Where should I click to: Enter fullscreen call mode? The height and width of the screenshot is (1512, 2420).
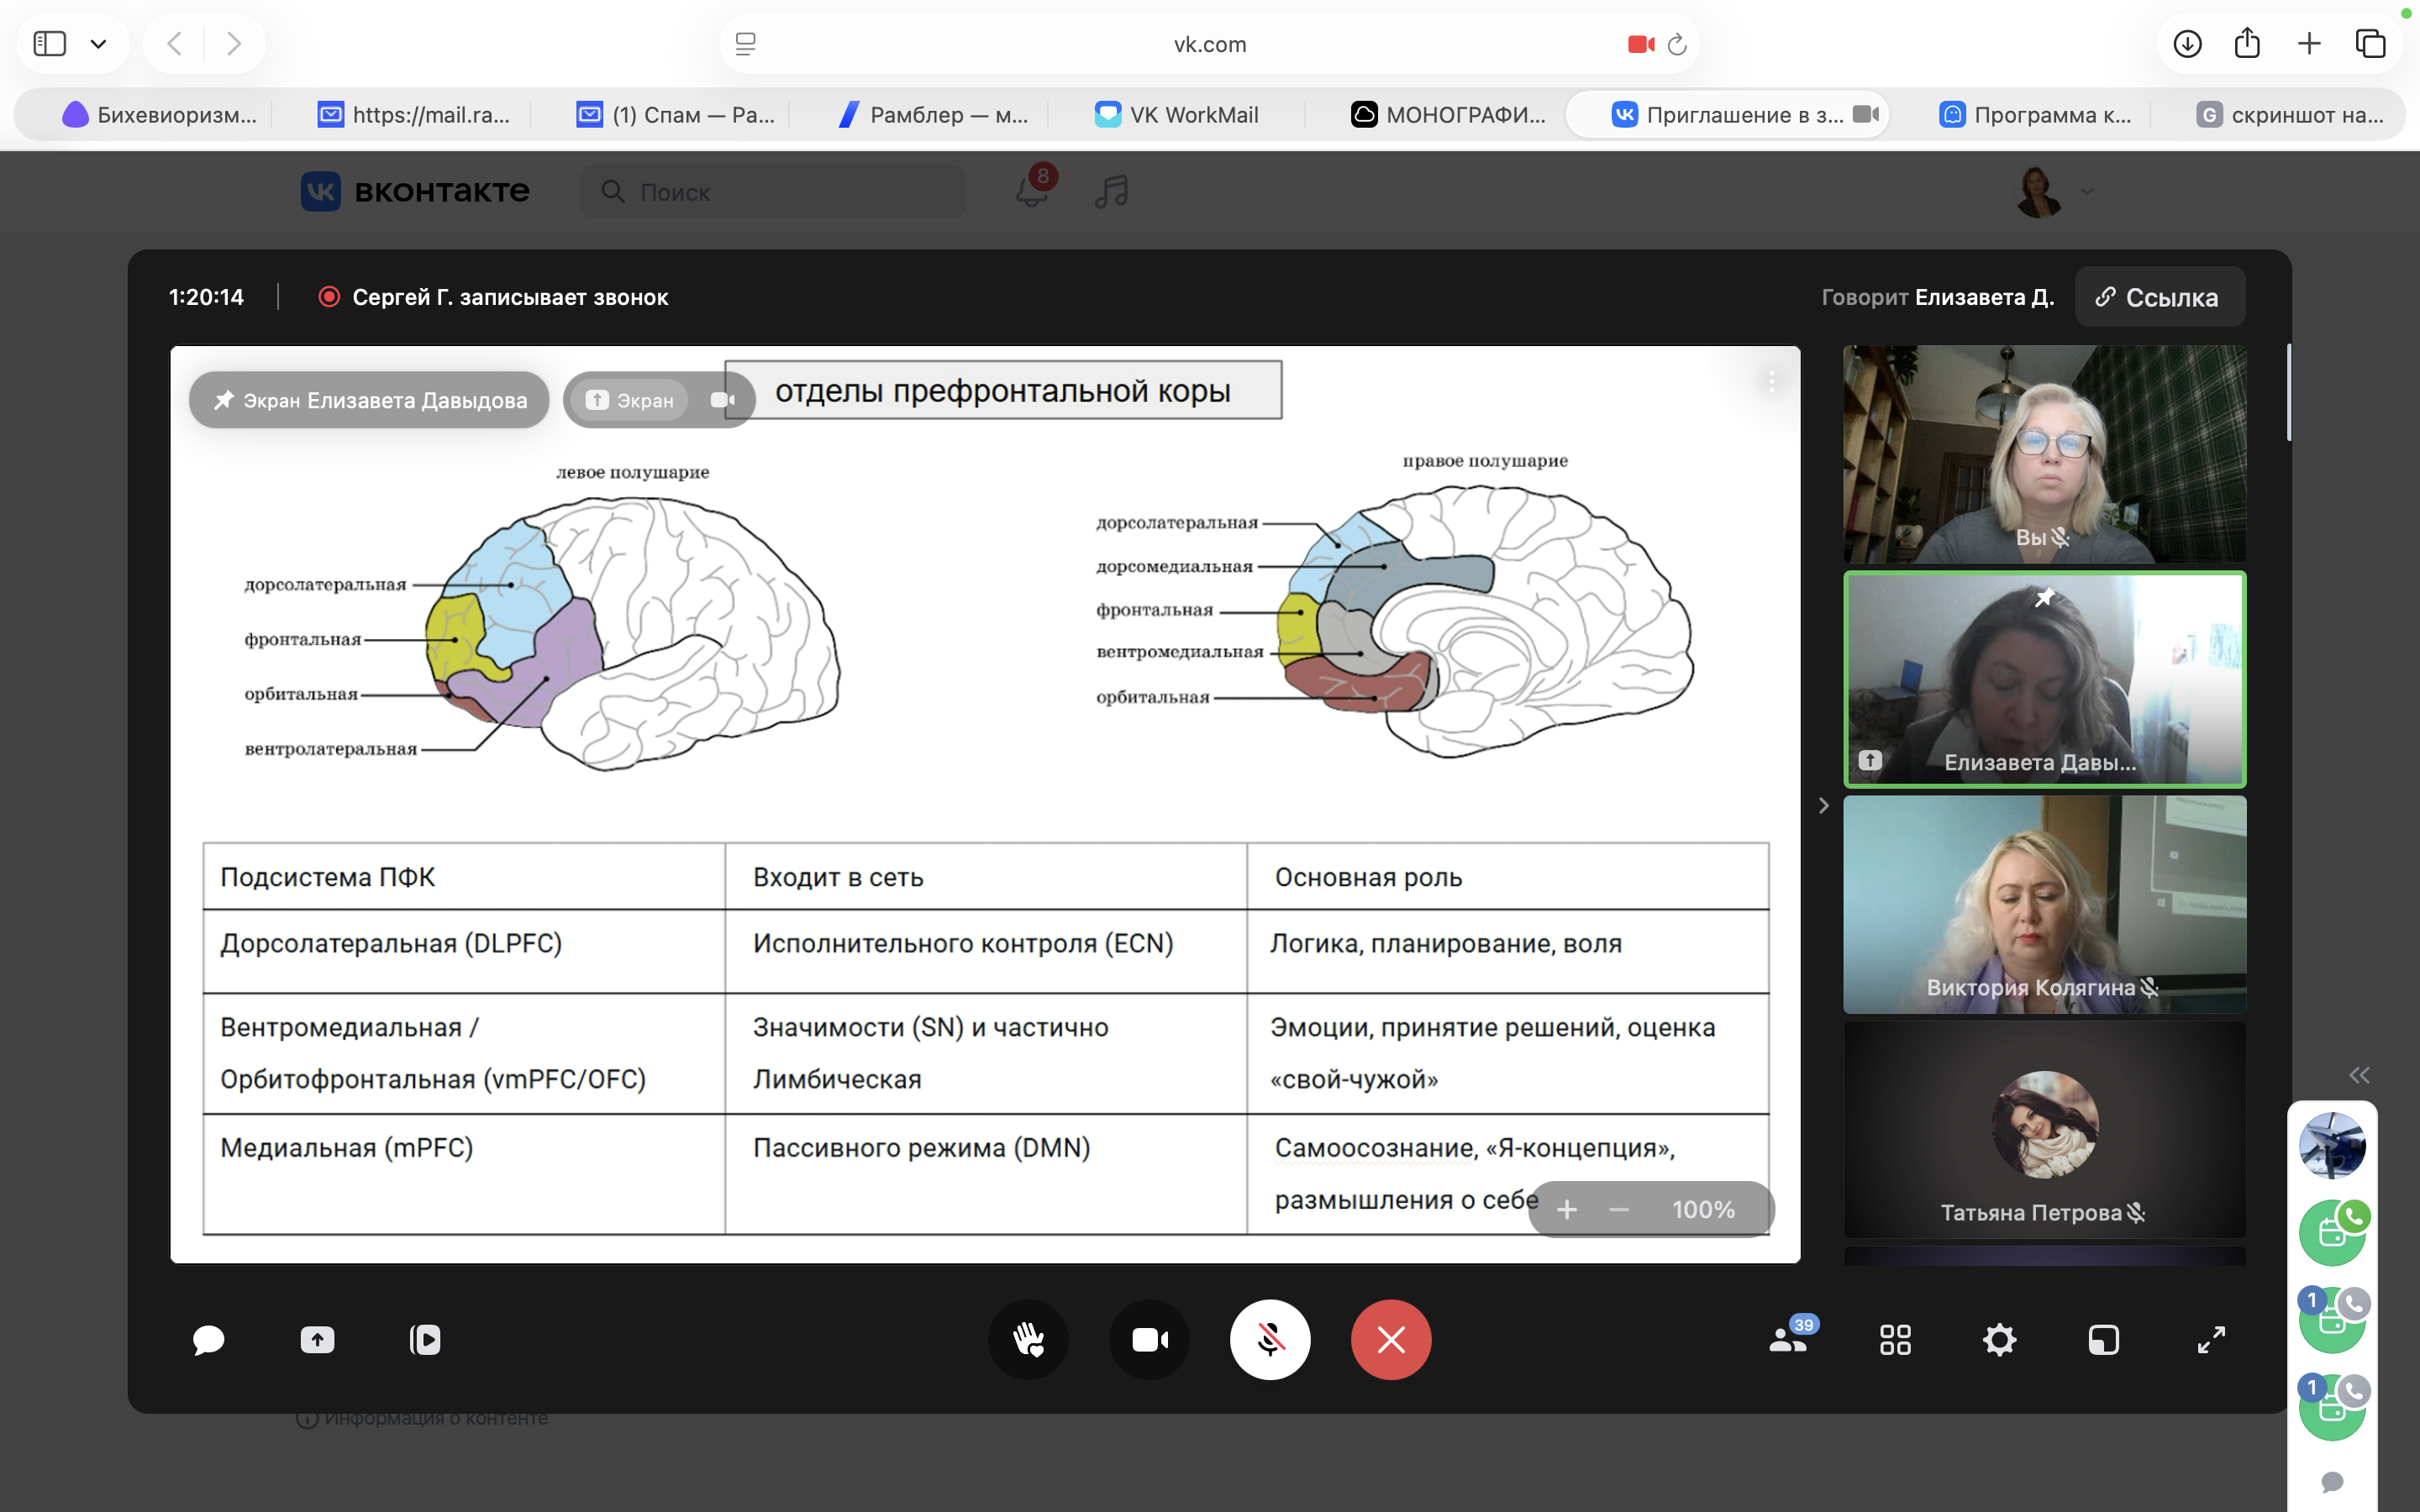pos(2211,1339)
